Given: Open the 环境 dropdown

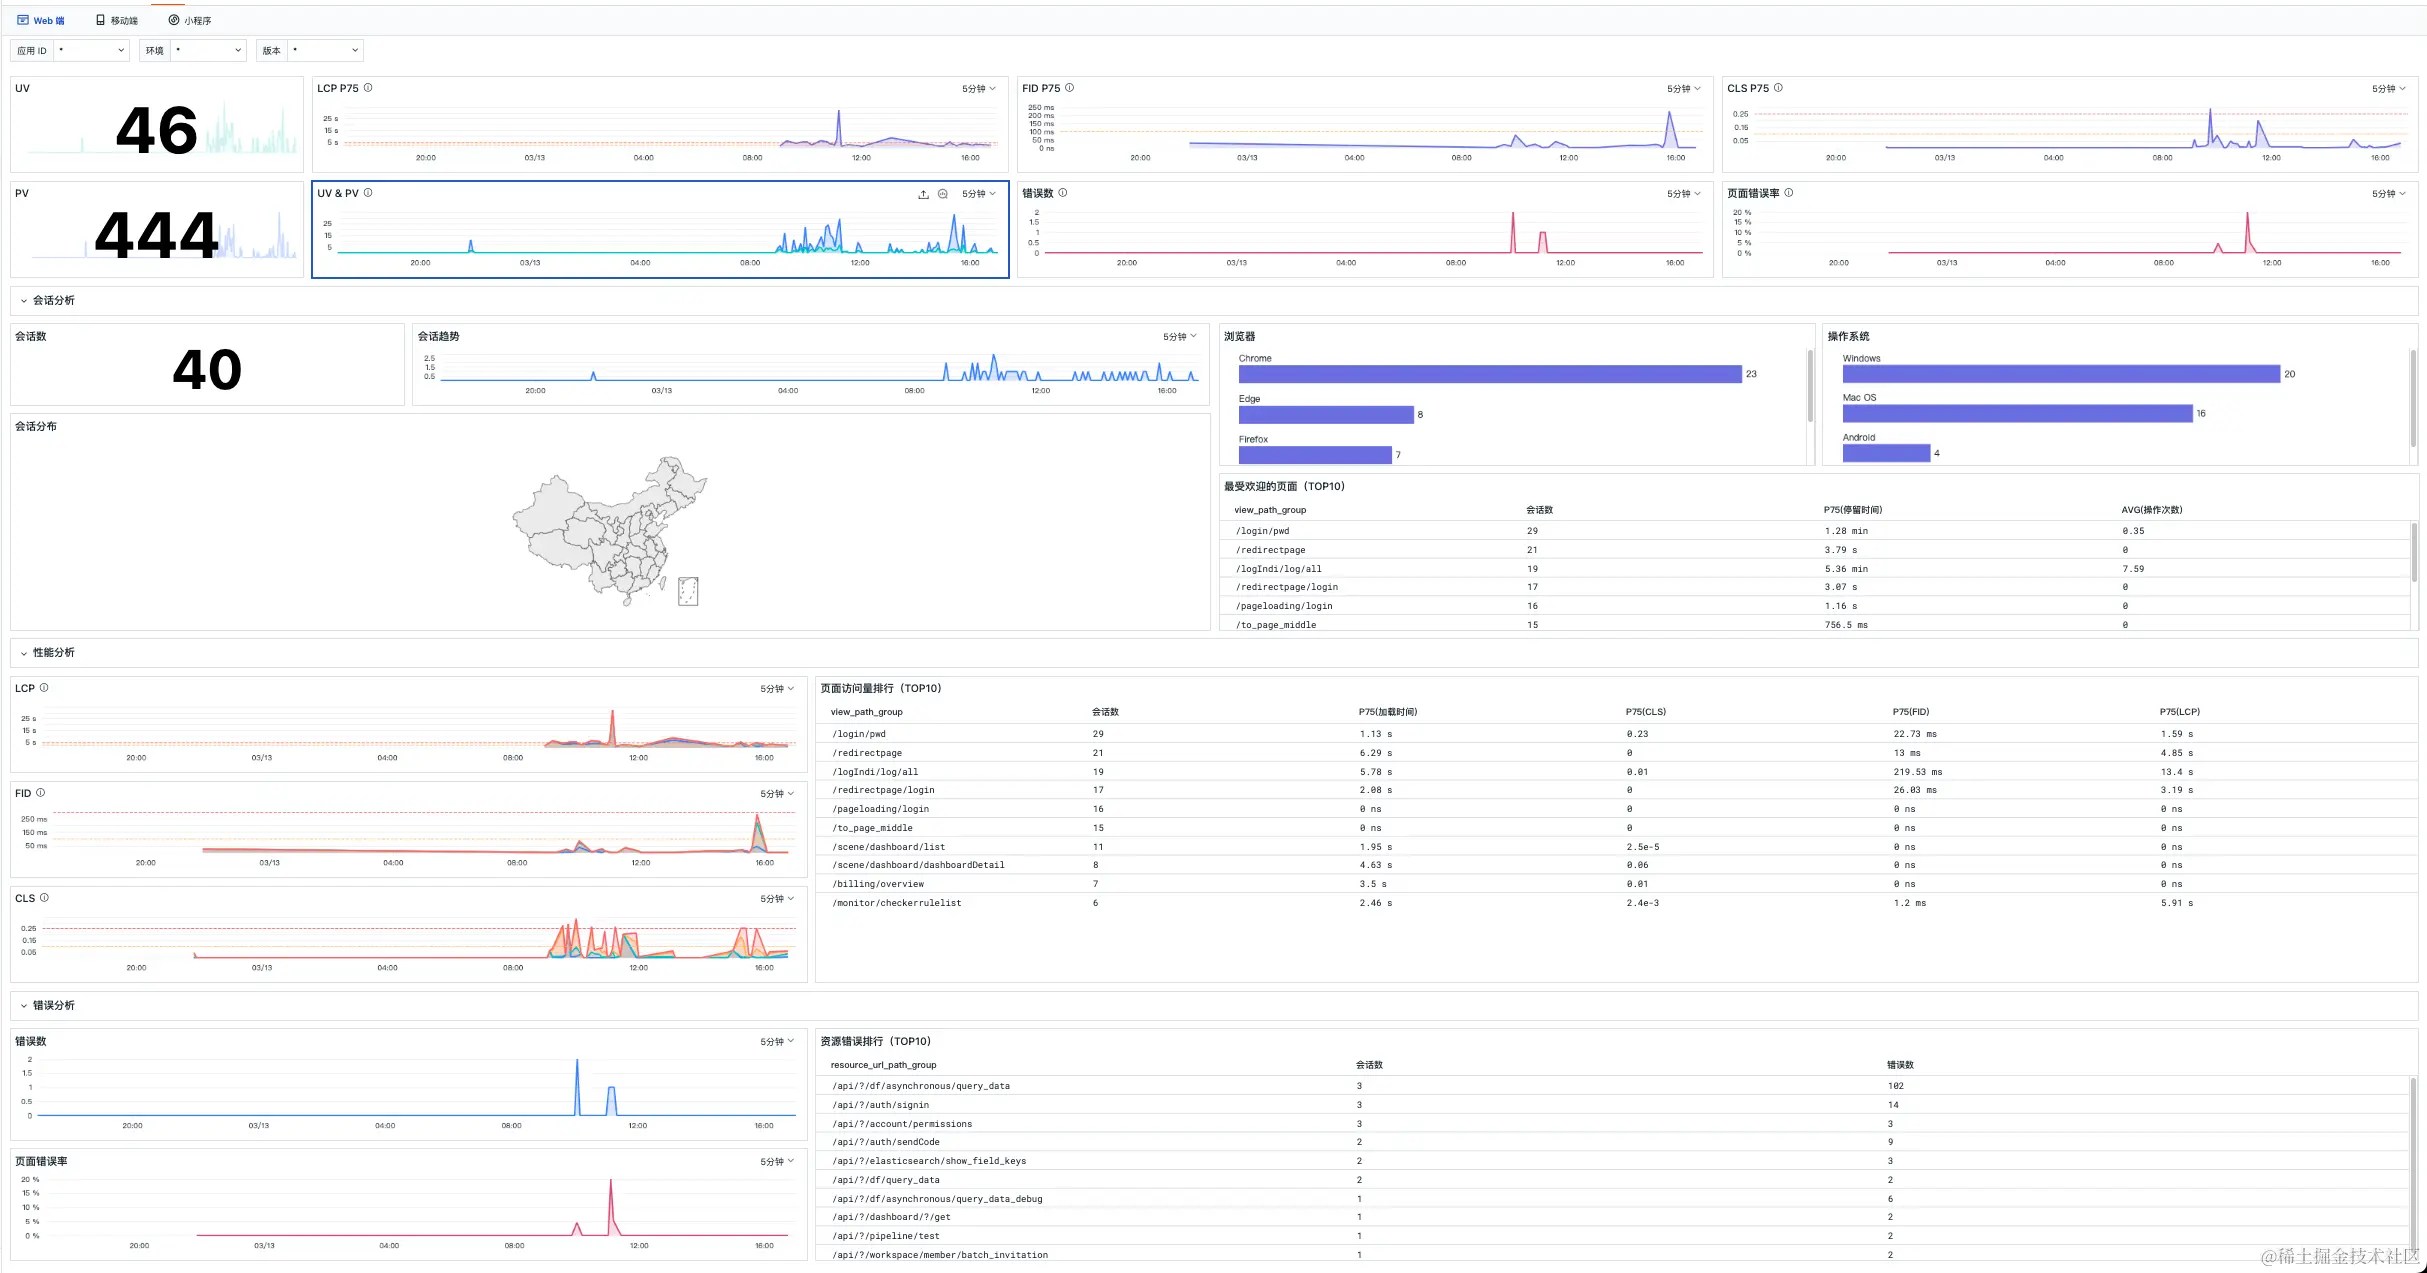Looking at the screenshot, I should point(208,50).
